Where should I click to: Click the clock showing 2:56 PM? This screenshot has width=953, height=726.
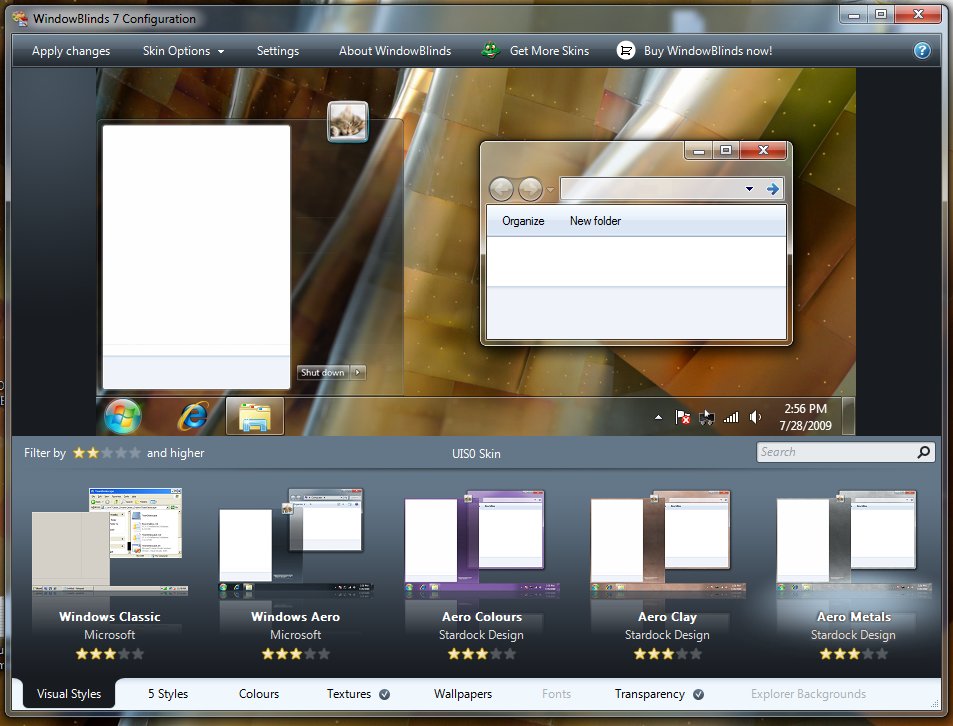tap(805, 409)
